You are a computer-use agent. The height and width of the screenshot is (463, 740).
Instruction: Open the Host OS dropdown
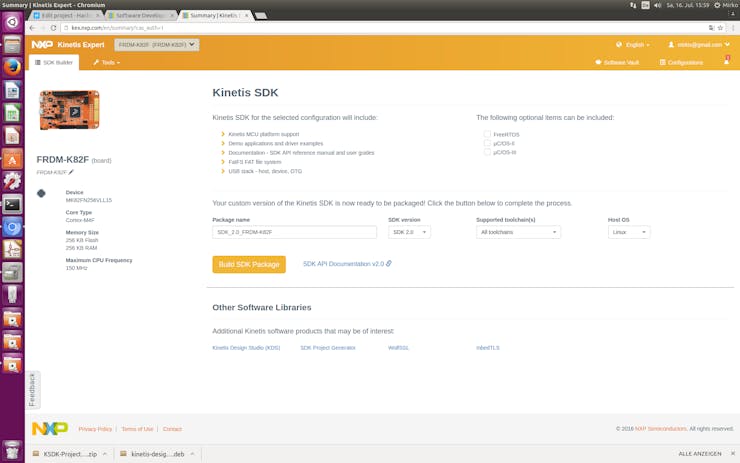pos(629,232)
